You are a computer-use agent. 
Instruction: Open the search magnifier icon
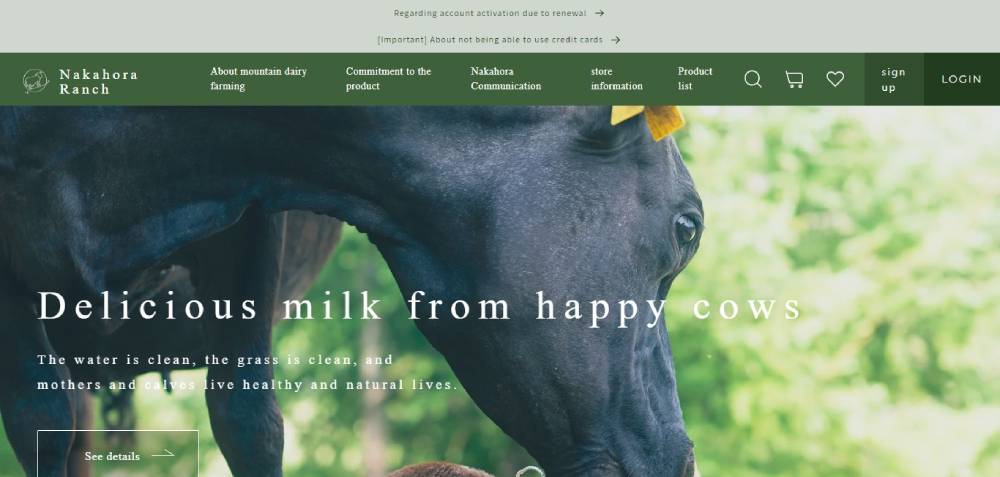click(x=753, y=79)
